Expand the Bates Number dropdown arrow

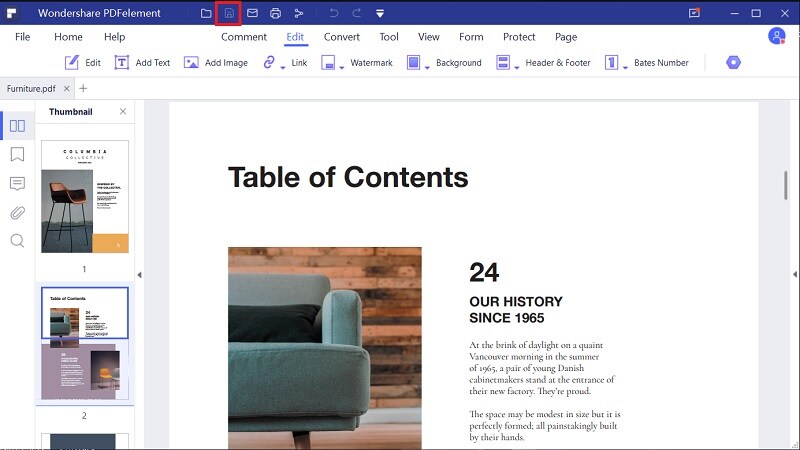tap(625, 67)
